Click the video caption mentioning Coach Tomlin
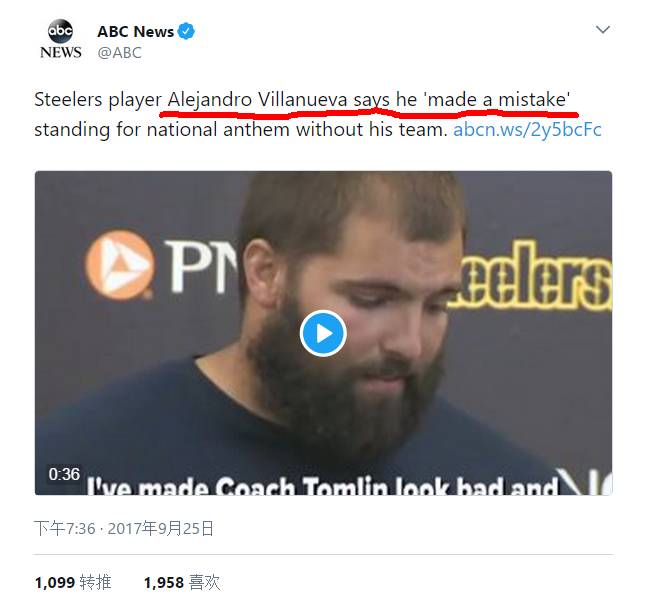The height and width of the screenshot is (603, 652). [320, 489]
